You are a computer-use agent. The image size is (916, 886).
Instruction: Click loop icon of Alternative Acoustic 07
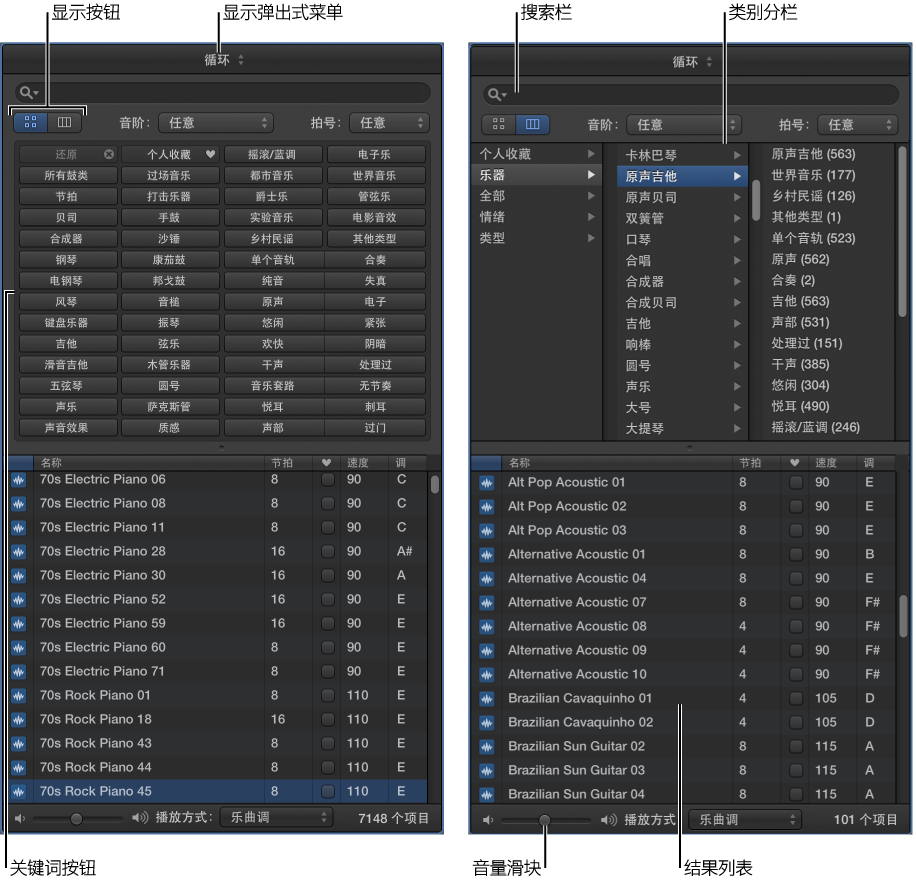(487, 603)
